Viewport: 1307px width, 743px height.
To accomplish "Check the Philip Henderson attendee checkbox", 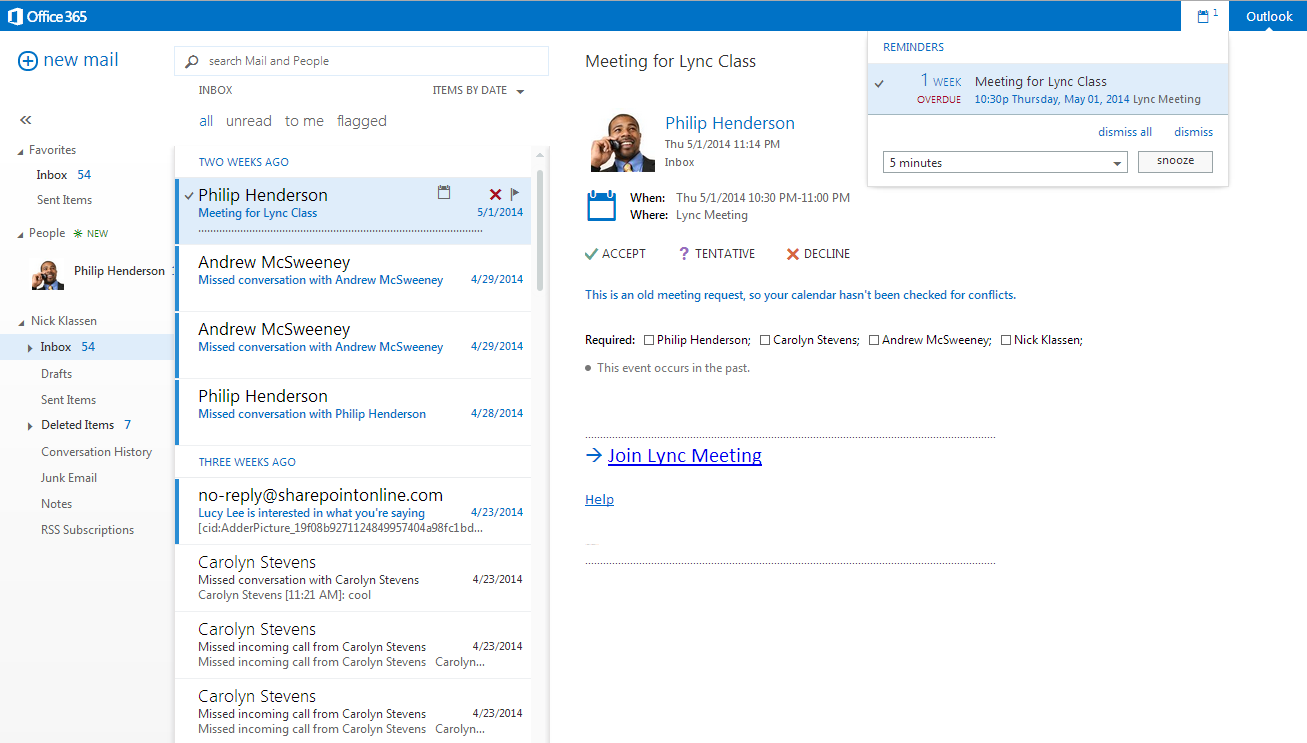I will (650, 340).
